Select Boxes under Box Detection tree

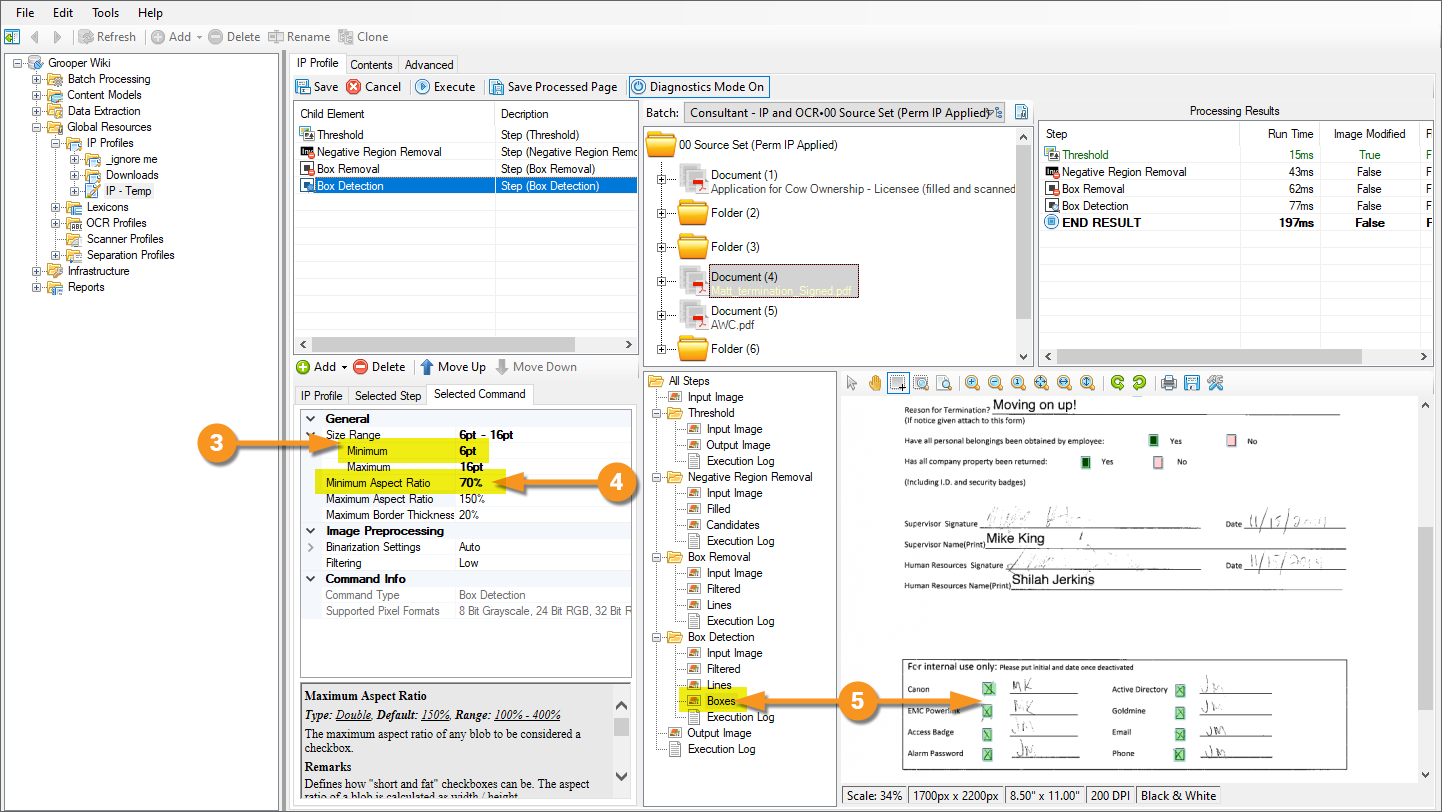(720, 701)
